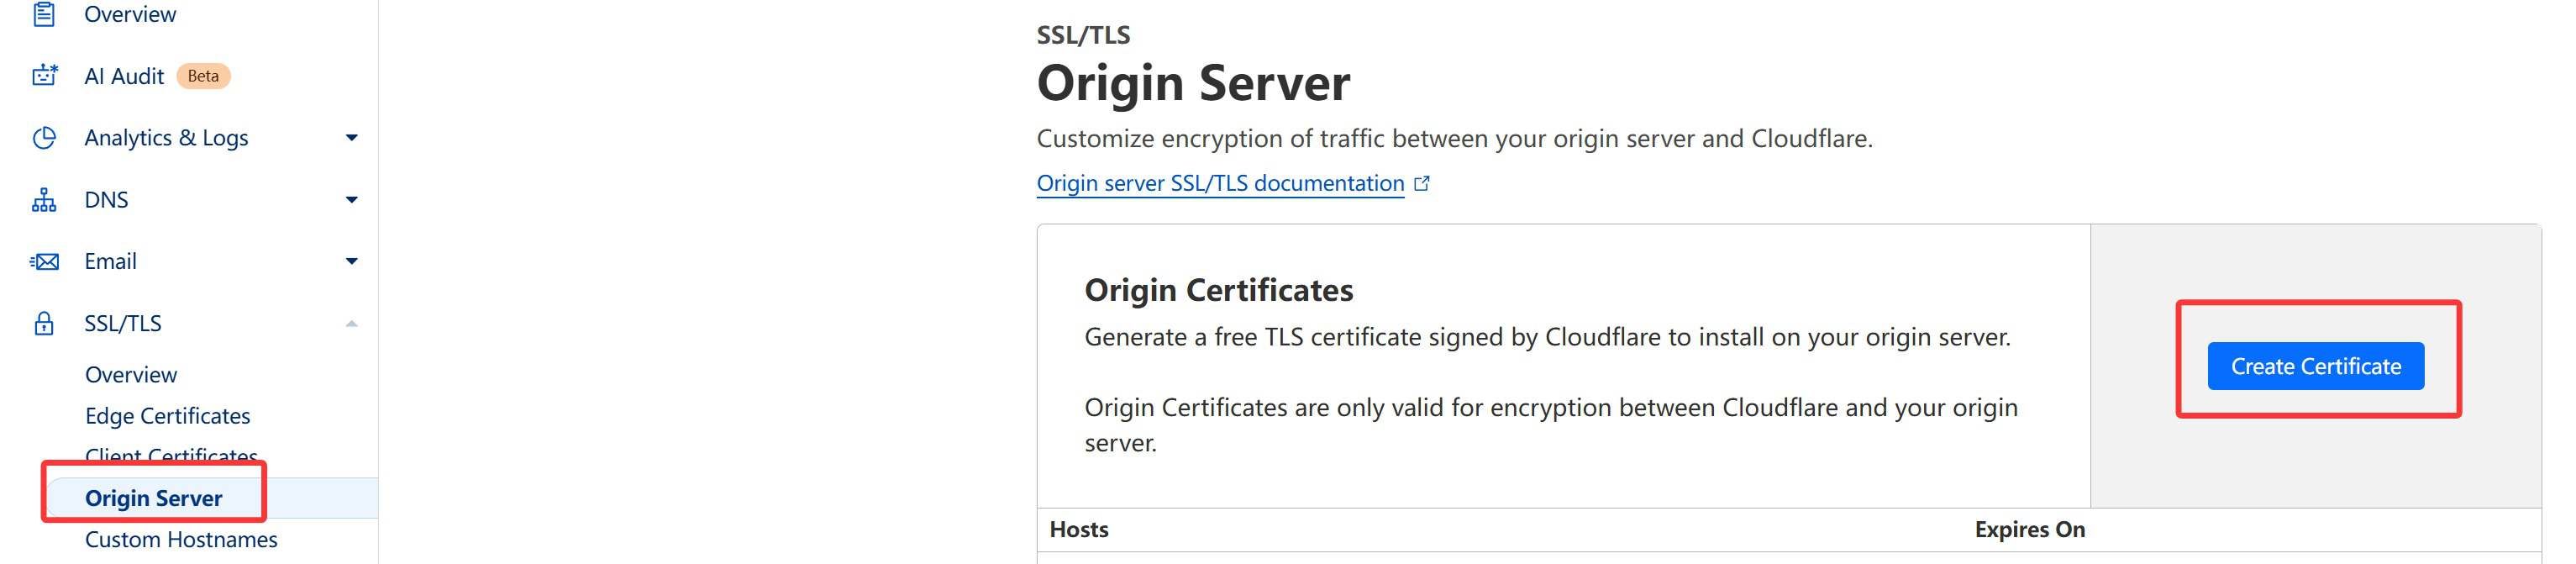Image resolution: width=2576 pixels, height=564 pixels.
Task: Click the external link icon beside documentation
Action: [x=1422, y=183]
